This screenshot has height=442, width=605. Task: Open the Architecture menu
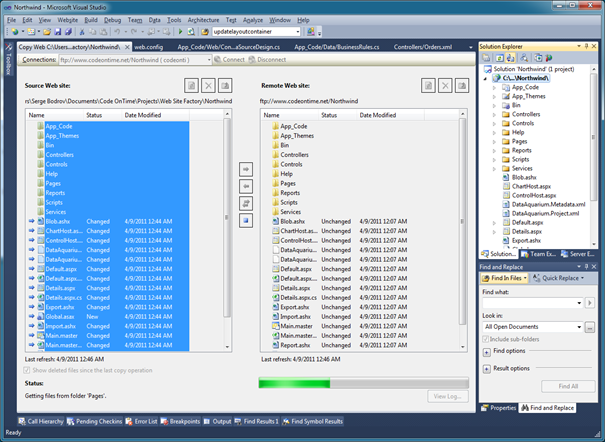tap(205, 19)
